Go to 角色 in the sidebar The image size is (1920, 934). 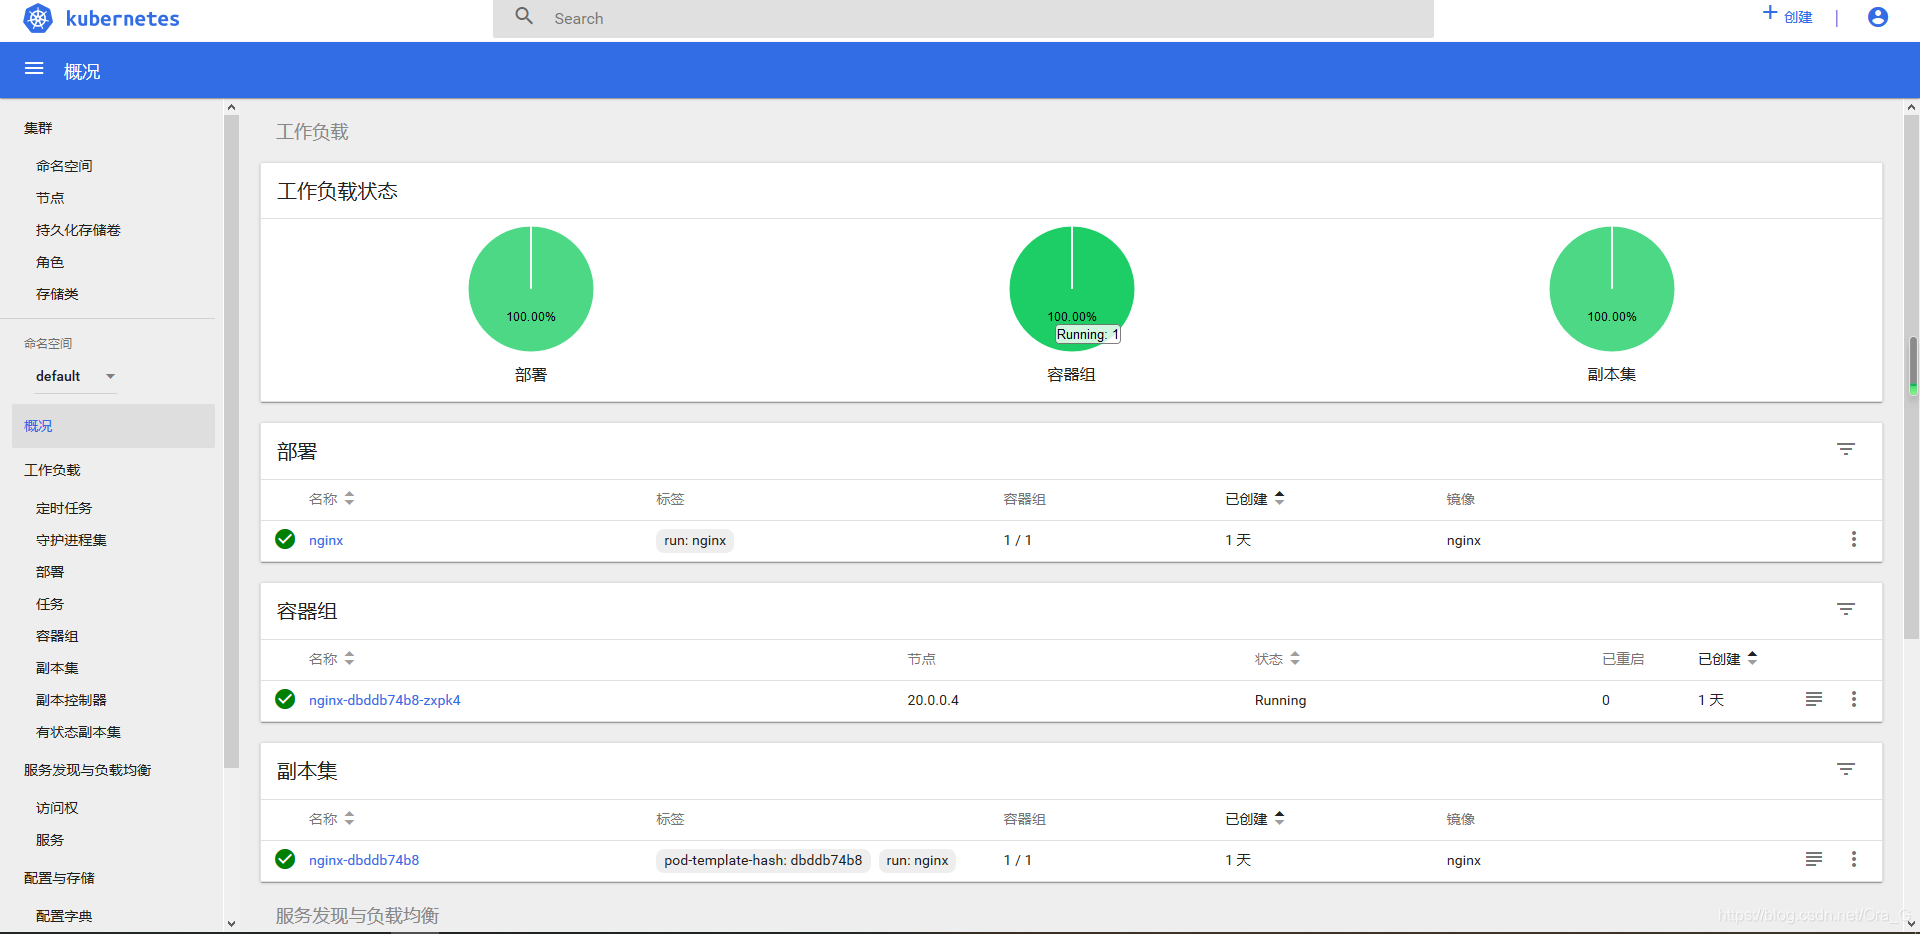click(x=50, y=262)
